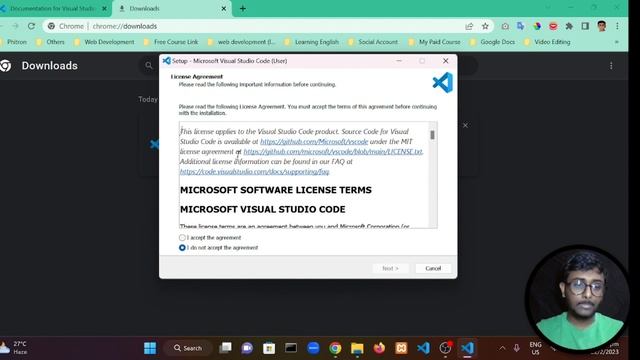Open Google Chrome from taskbar
Image resolution: width=640 pixels, height=360 pixels.
pyautogui.click(x=335, y=348)
